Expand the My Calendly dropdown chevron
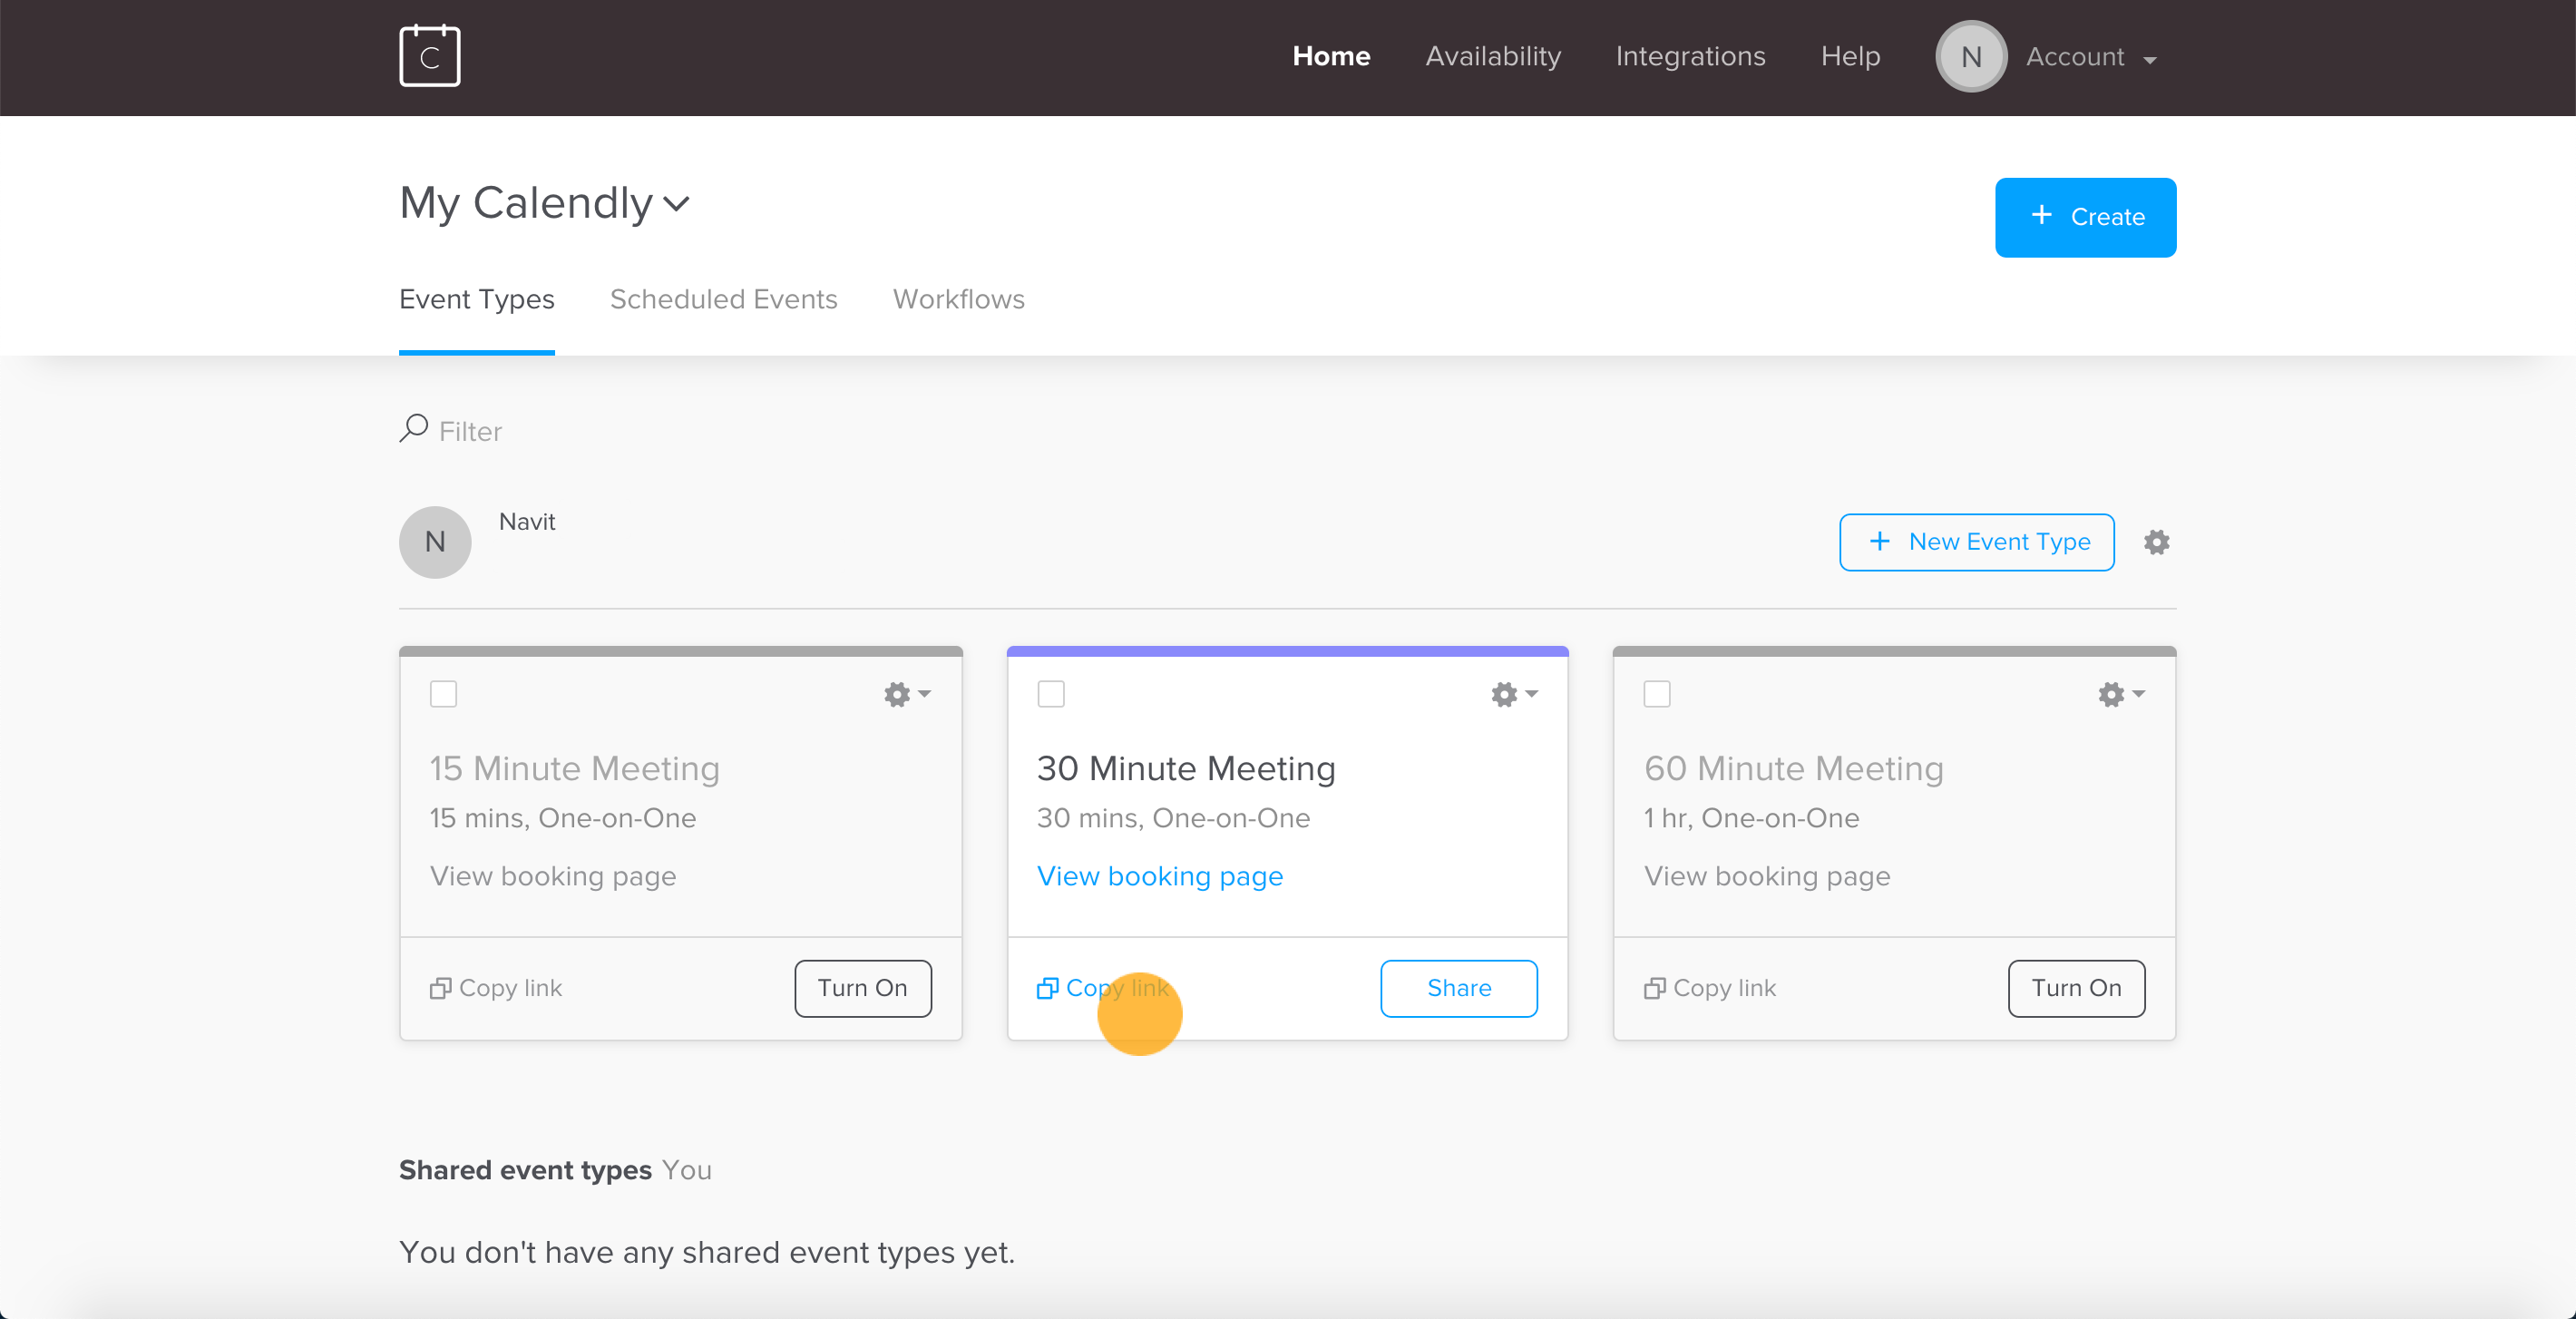The width and height of the screenshot is (2576, 1319). click(677, 205)
